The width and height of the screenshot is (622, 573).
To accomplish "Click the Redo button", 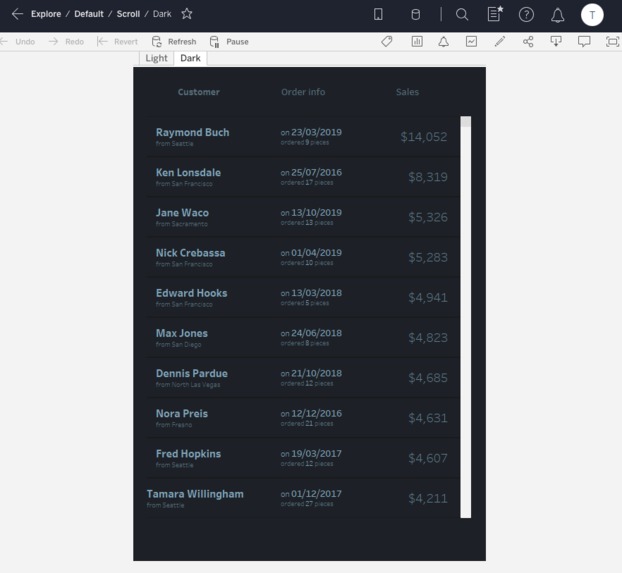I will (x=66, y=42).
